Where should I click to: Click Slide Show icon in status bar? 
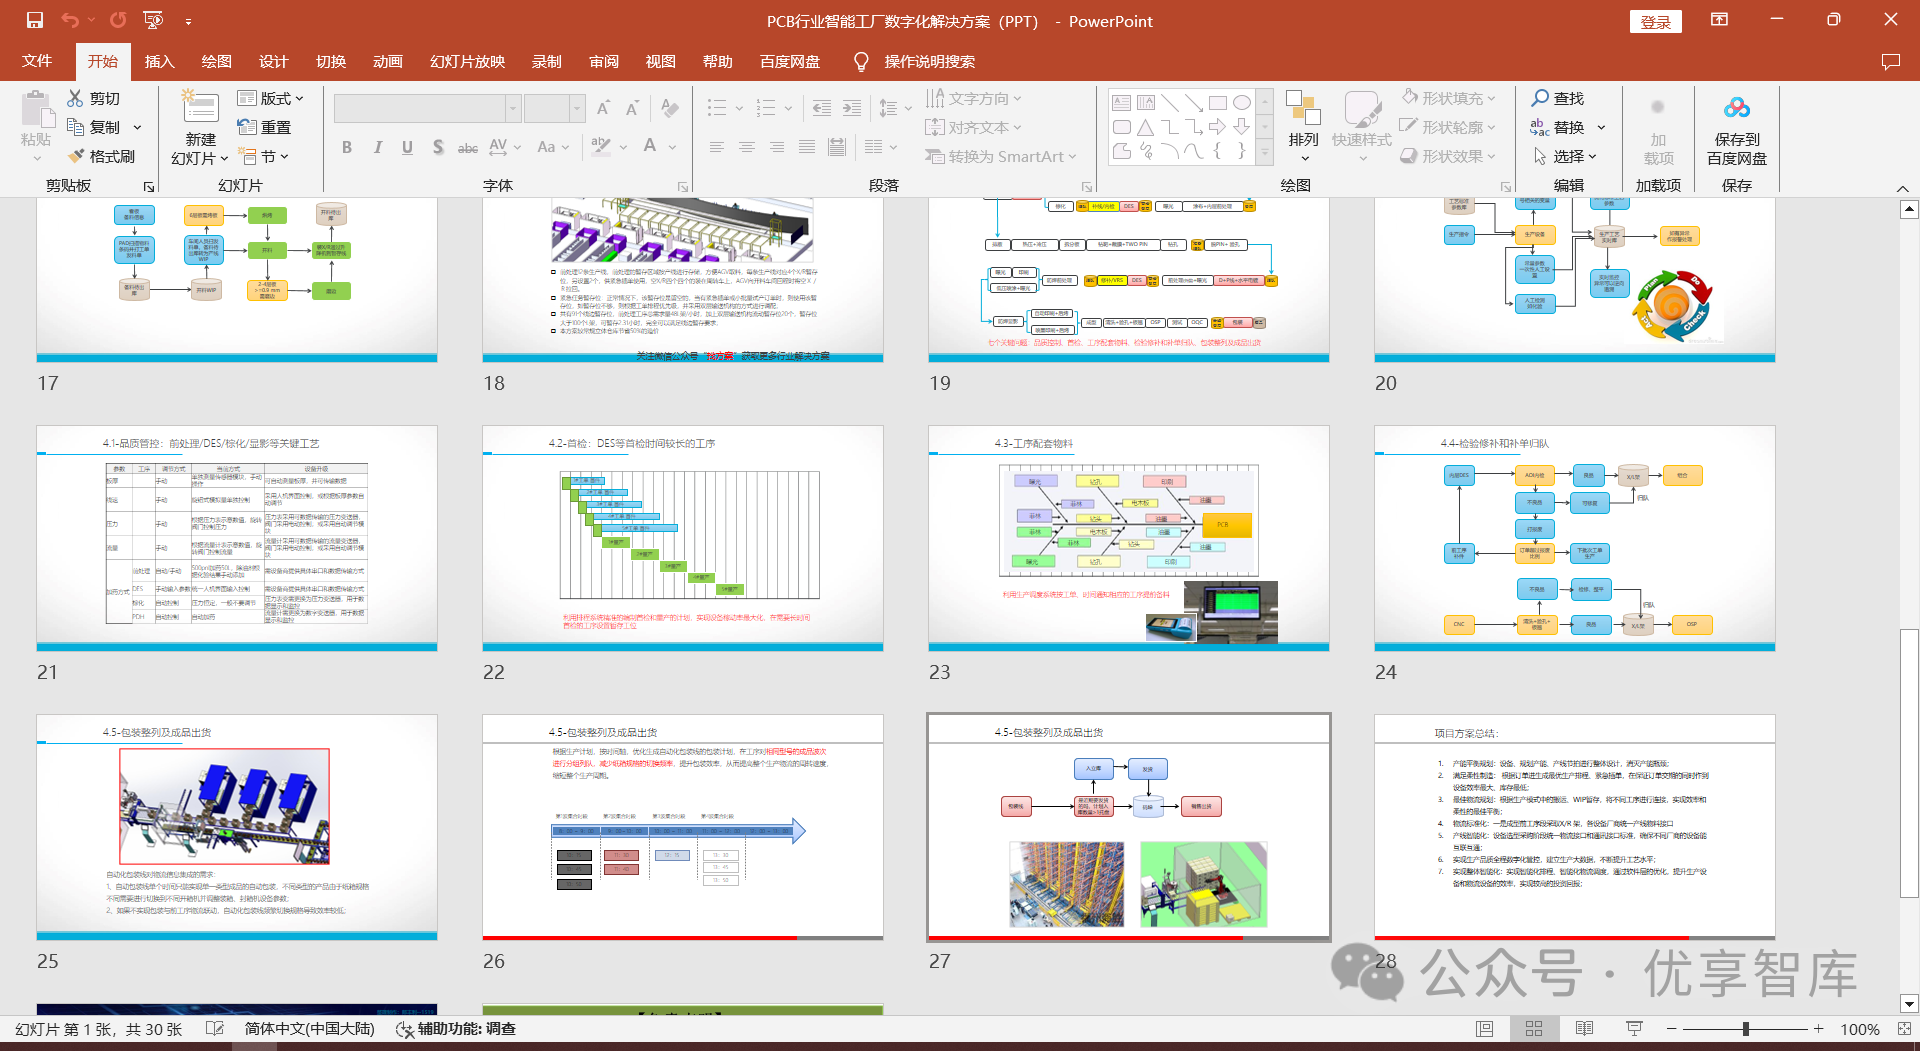click(1634, 1029)
